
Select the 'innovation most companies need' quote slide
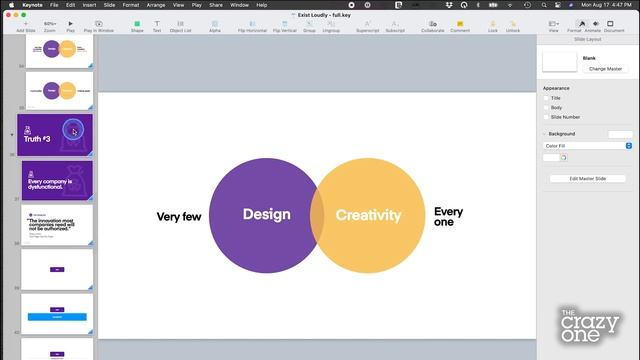[57, 225]
